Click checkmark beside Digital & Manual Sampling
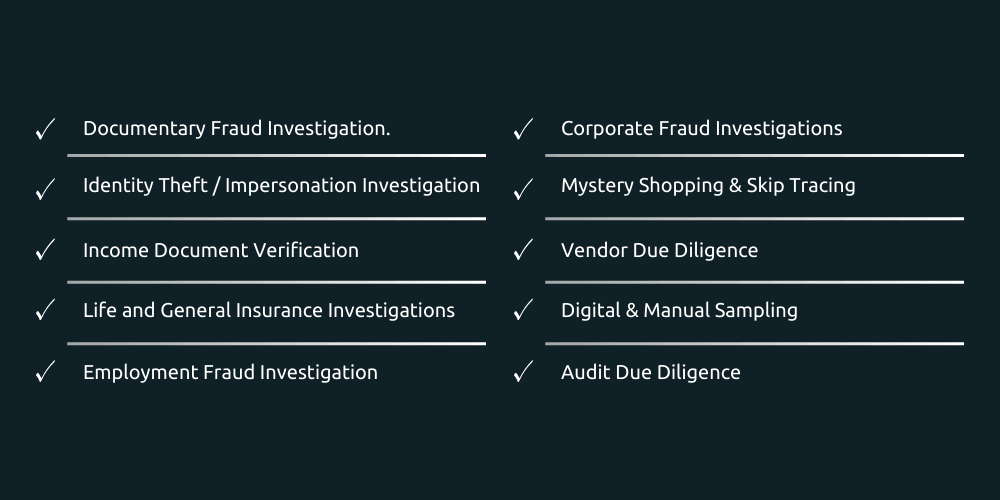This screenshot has width=1000, height=500. [x=523, y=311]
